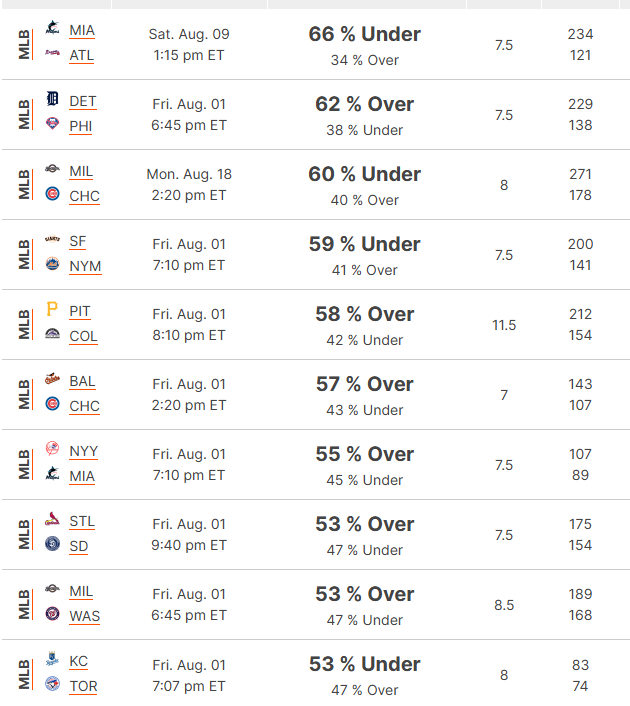This screenshot has width=630, height=706.
Task: Click MLB label in MIA-ATL row
Action: 24,44
